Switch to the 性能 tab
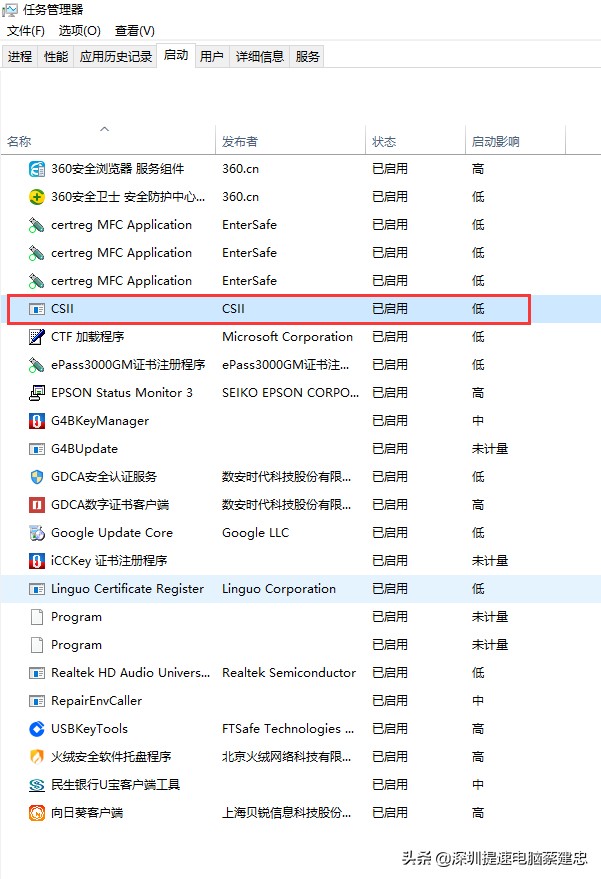Image resolution: width=601 pixels, height=879 pixels. point(51,56)
